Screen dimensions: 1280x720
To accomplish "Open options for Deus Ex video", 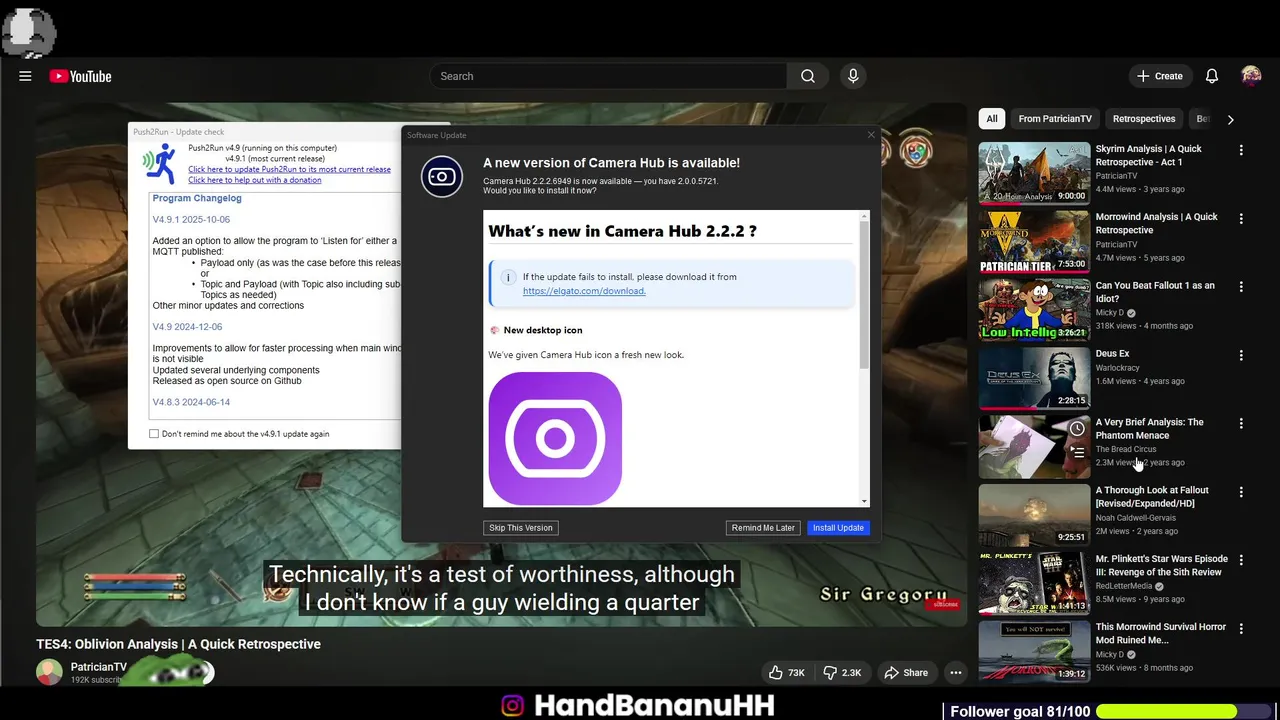I will (1241, 355).
